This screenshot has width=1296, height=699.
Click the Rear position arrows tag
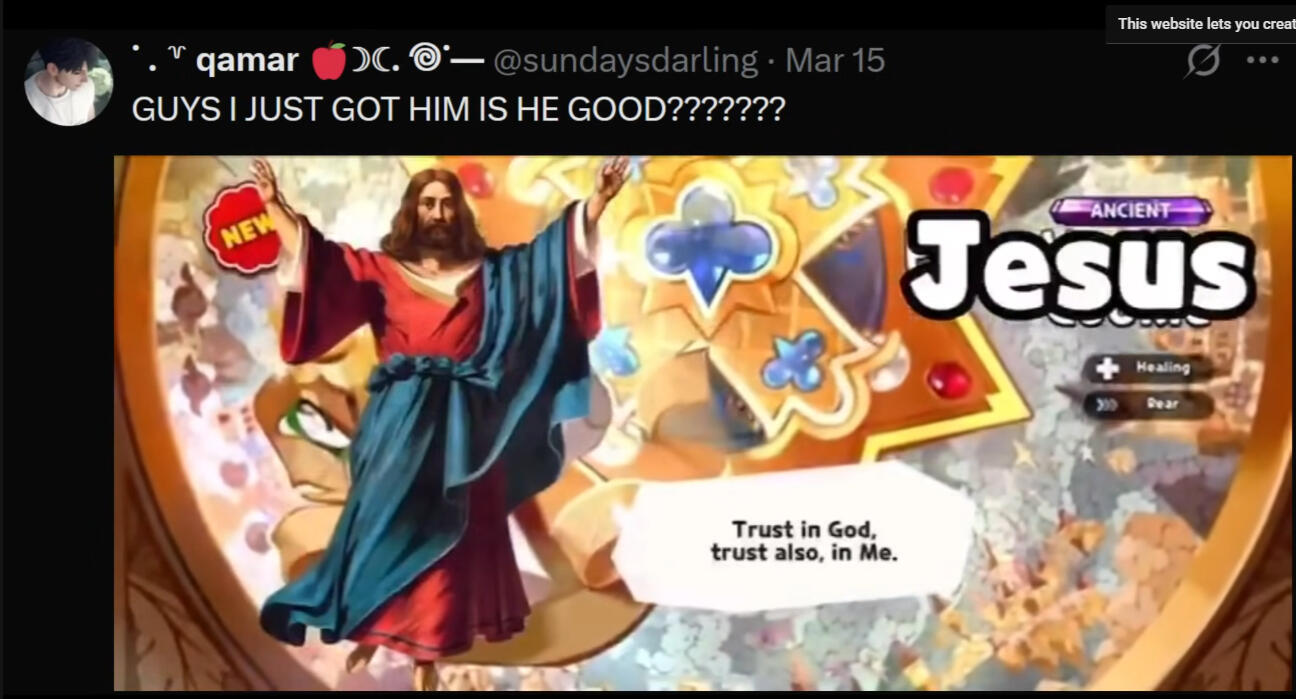1148,404
